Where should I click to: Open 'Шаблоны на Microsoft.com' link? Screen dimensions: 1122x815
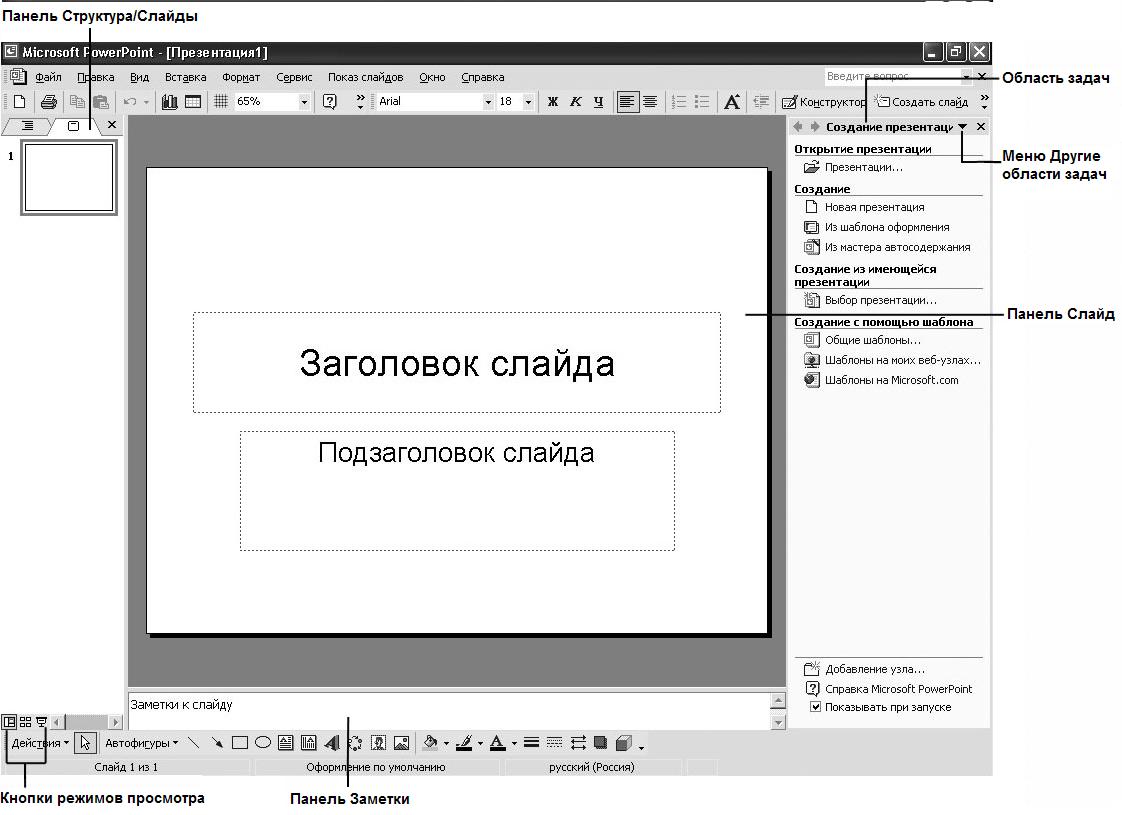(892, 380)
